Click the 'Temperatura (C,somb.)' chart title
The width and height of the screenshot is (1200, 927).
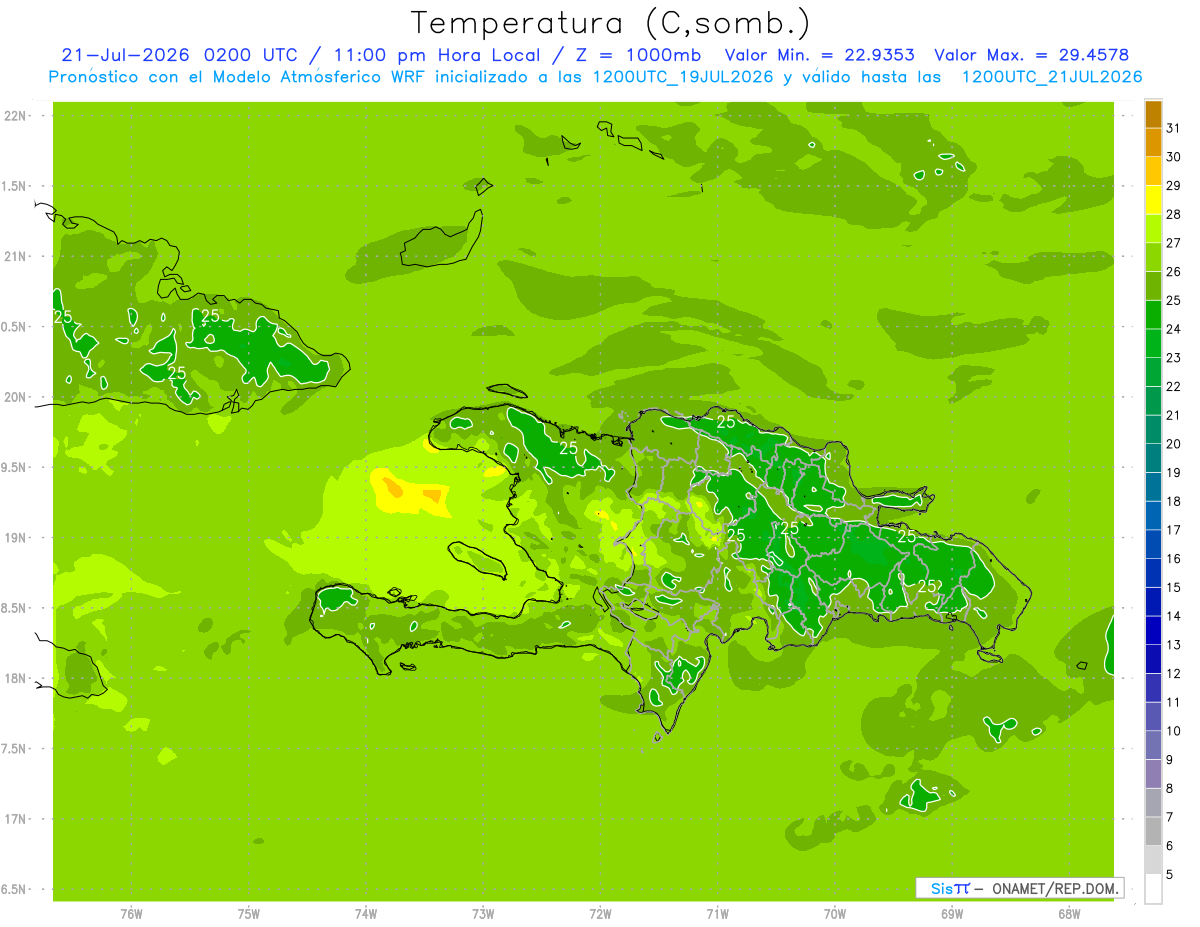pyautogui.click(x=611, y=23)
